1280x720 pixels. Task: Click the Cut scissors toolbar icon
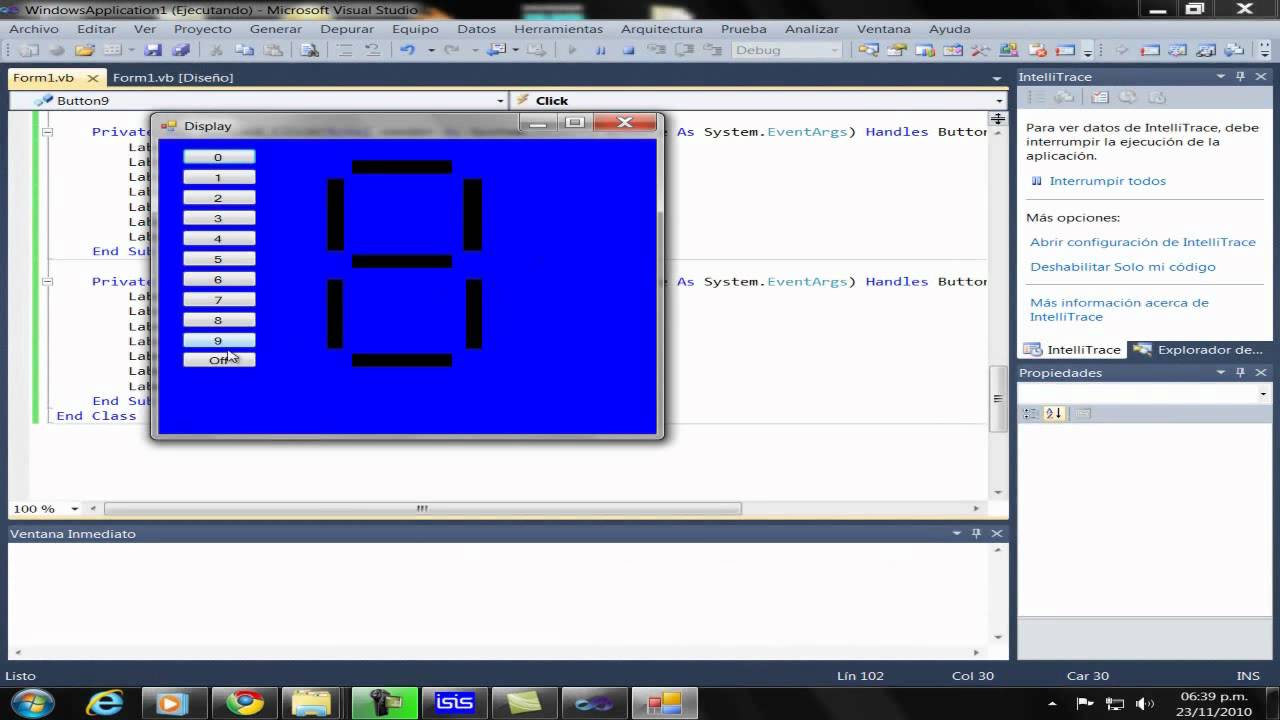click(215, 50)
